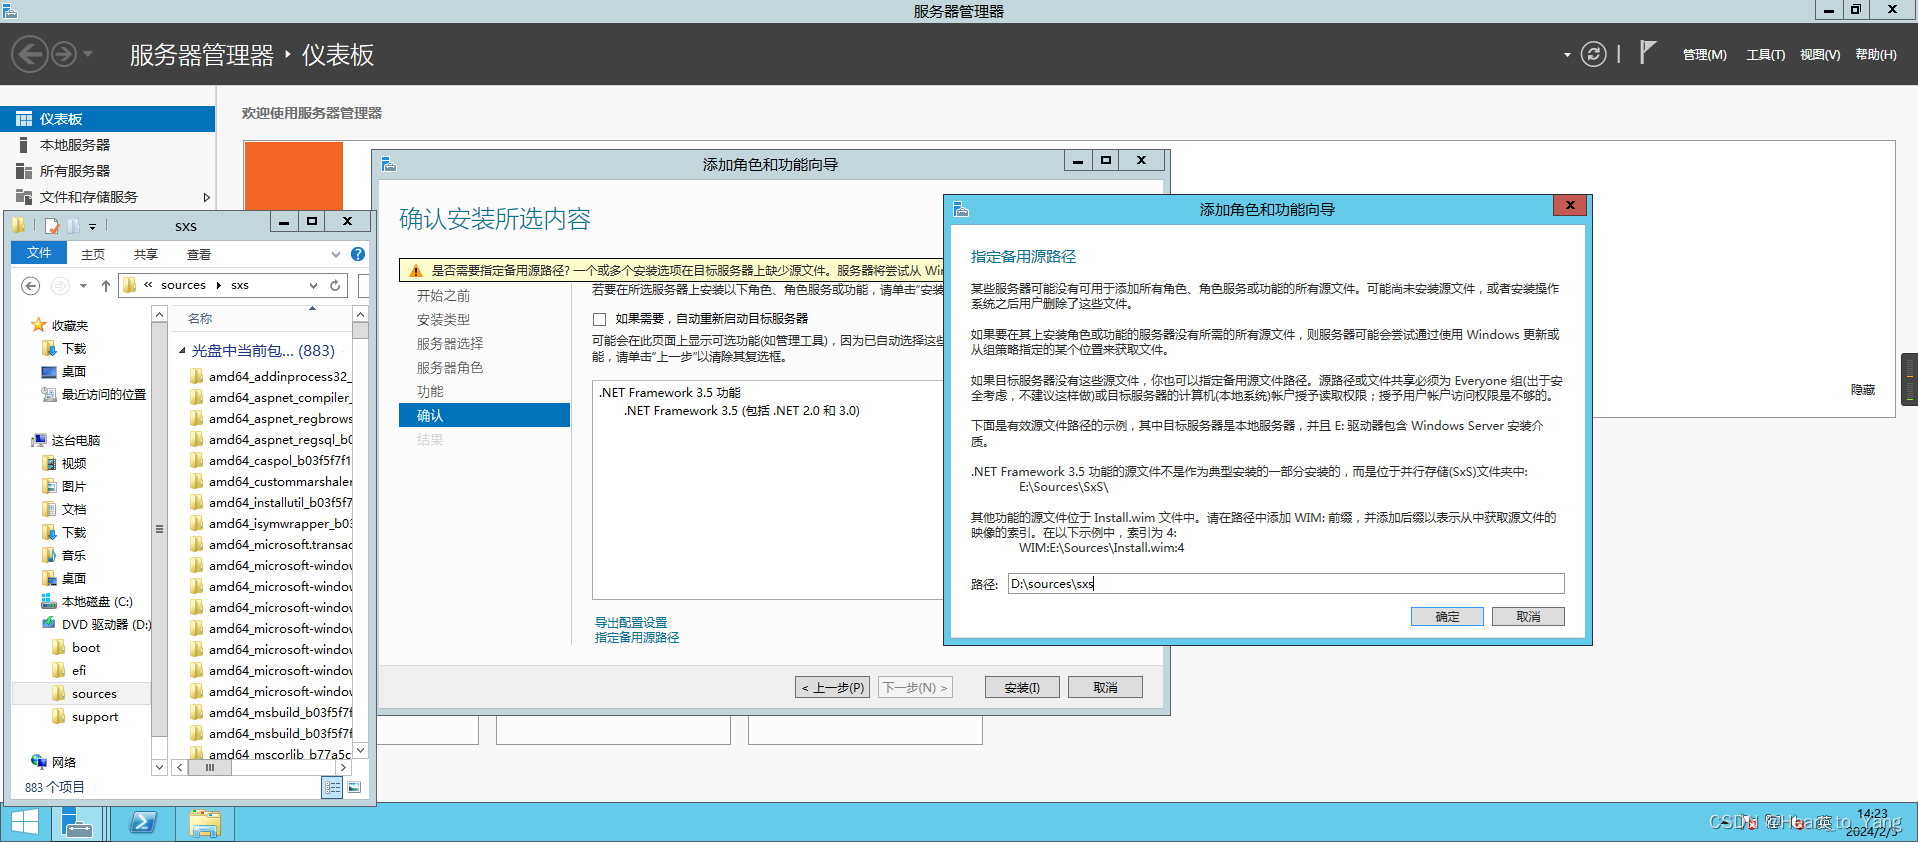Click 隐藏 link on dashboard
This screenshot has height=842, width=1918.
pos(1863,390)
